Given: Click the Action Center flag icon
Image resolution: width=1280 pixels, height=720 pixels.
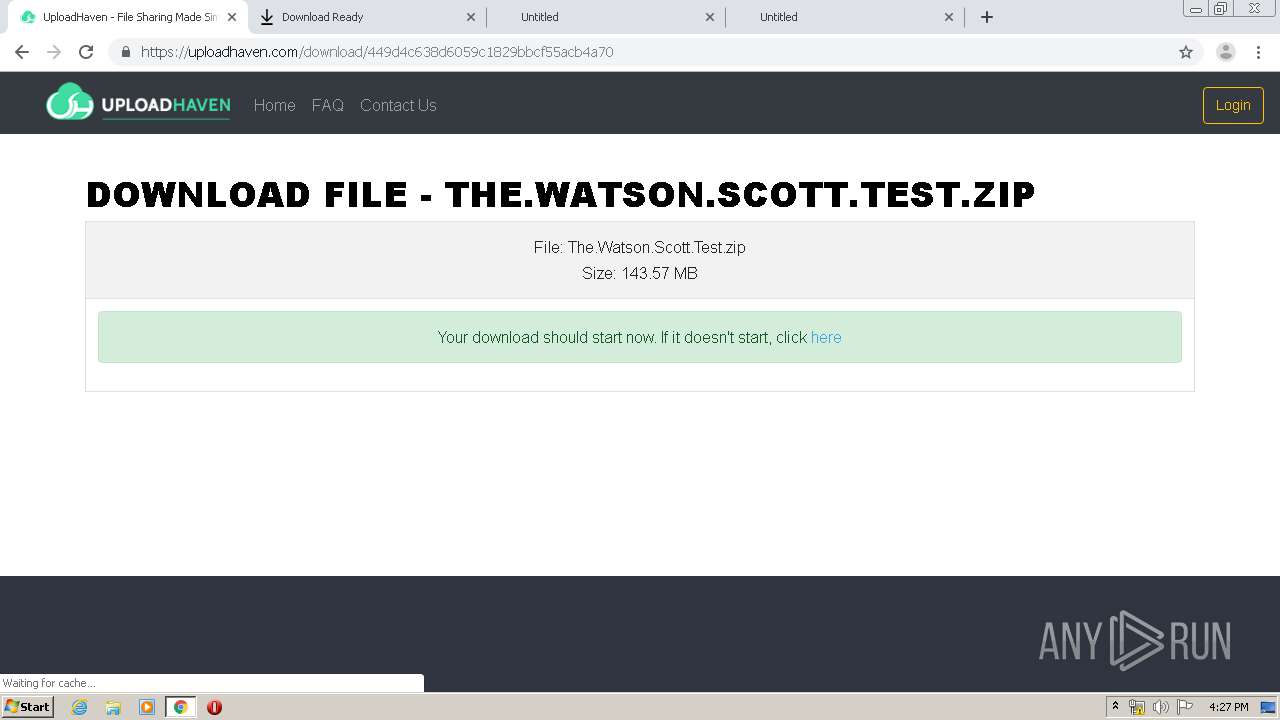Looking at the screenshot, I should [x=1185, y=707].
